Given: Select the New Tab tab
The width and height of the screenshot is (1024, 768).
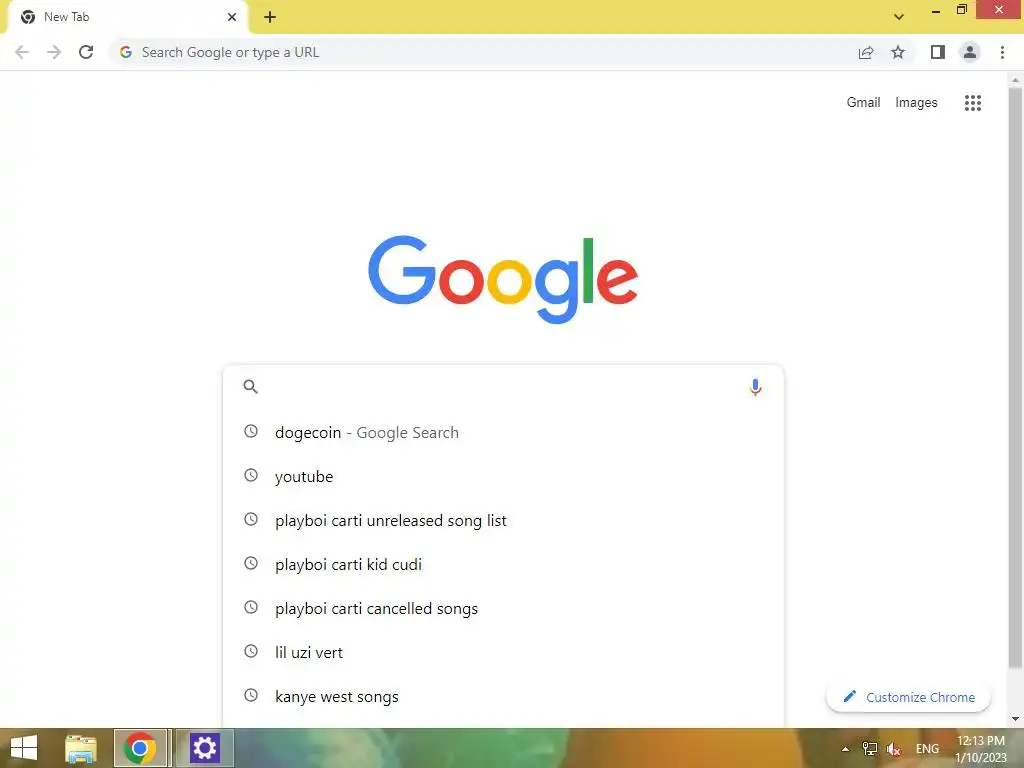Looking at the screenshot, I should pos(127,18).
